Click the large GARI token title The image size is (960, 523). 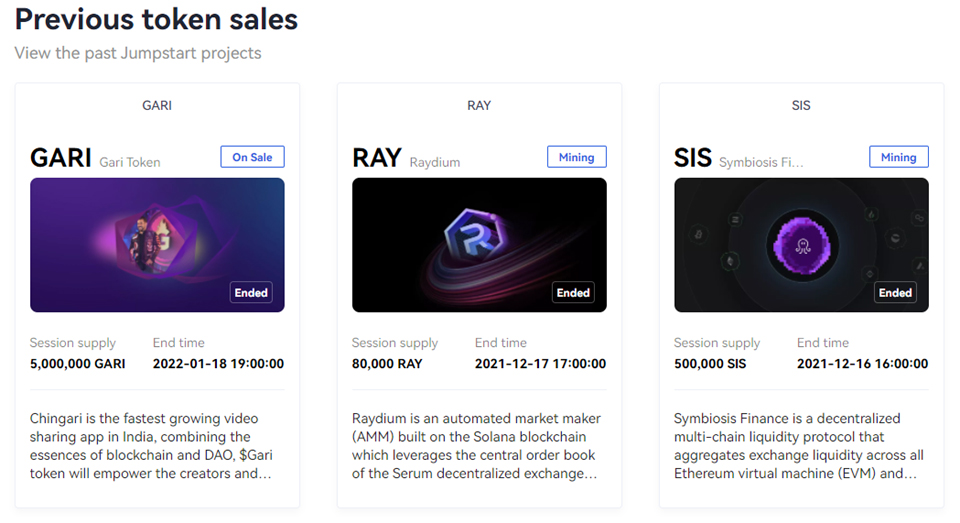click(61, 157)
